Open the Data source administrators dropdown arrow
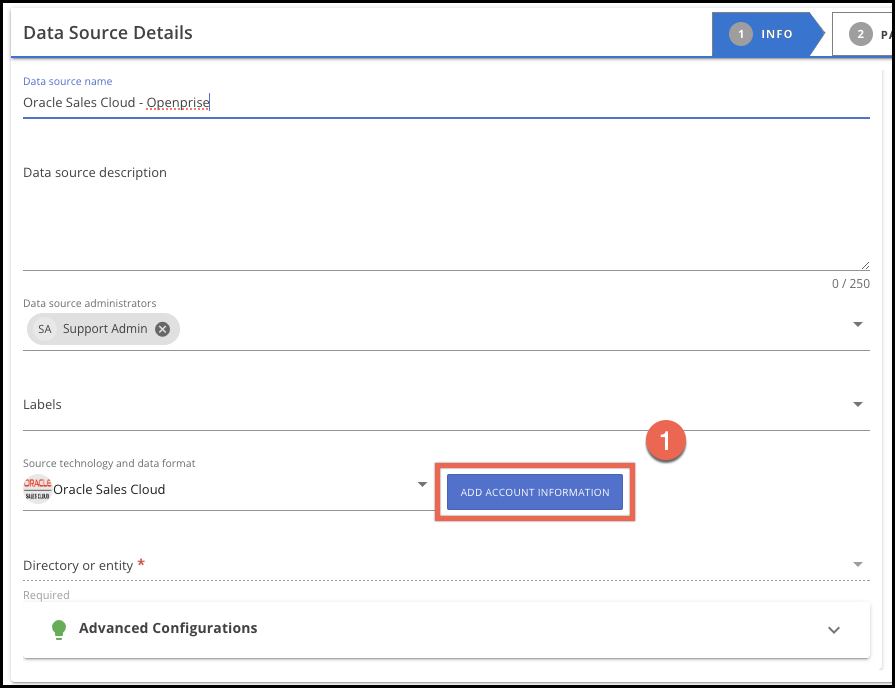 point(857,325)
